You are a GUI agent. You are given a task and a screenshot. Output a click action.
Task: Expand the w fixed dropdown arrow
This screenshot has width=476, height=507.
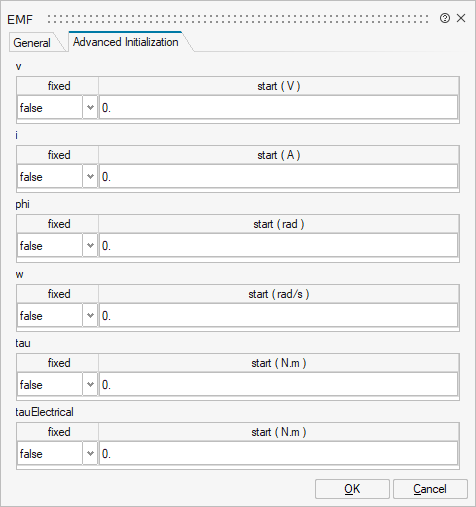90,316
